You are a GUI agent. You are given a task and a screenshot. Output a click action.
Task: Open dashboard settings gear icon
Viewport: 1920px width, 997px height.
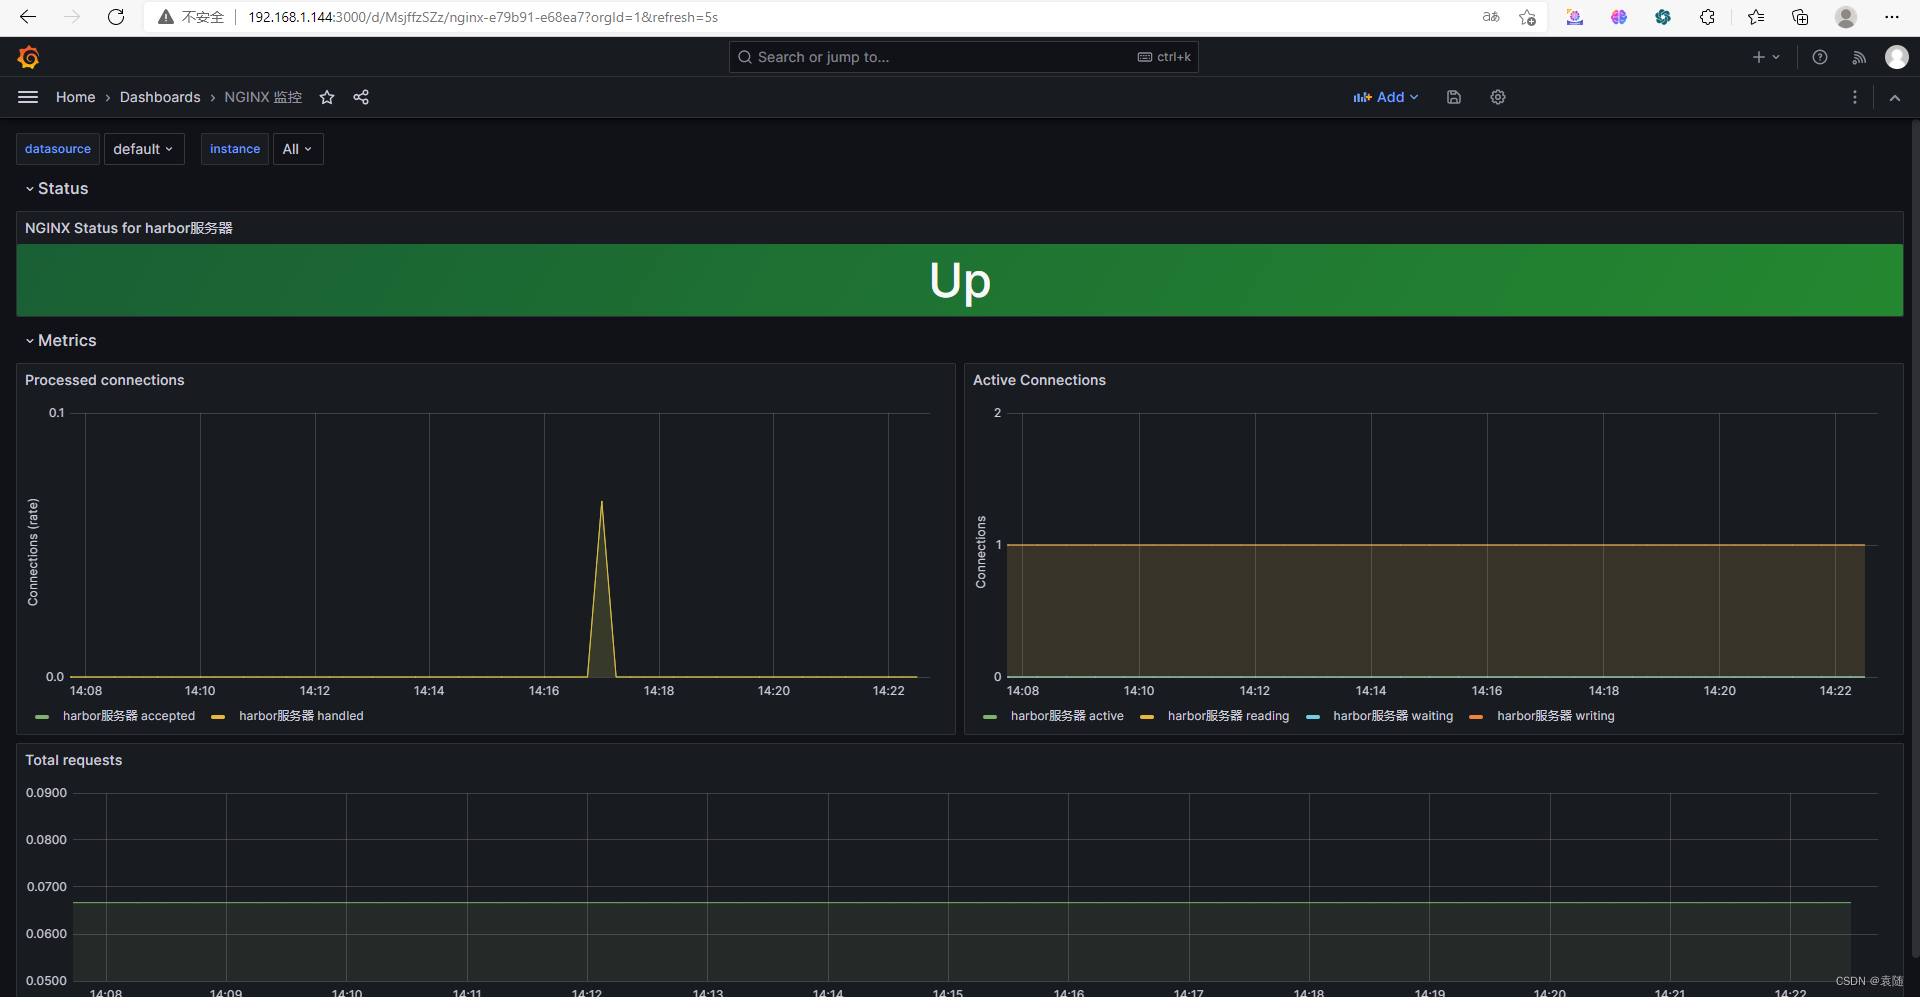1498,97
